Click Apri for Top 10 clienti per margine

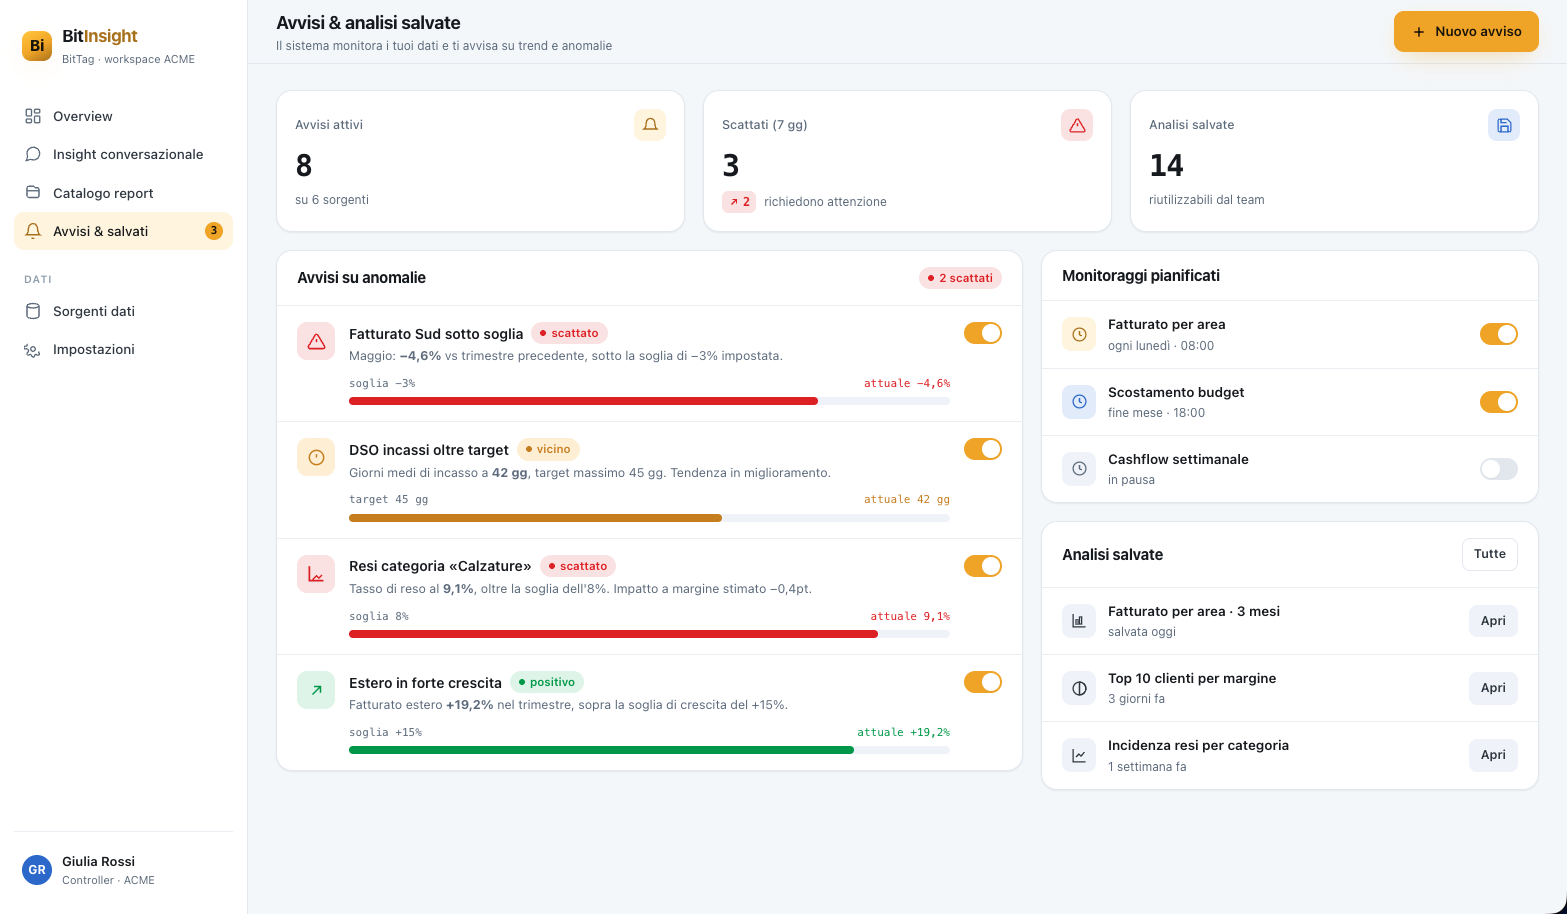[1493, 688]
